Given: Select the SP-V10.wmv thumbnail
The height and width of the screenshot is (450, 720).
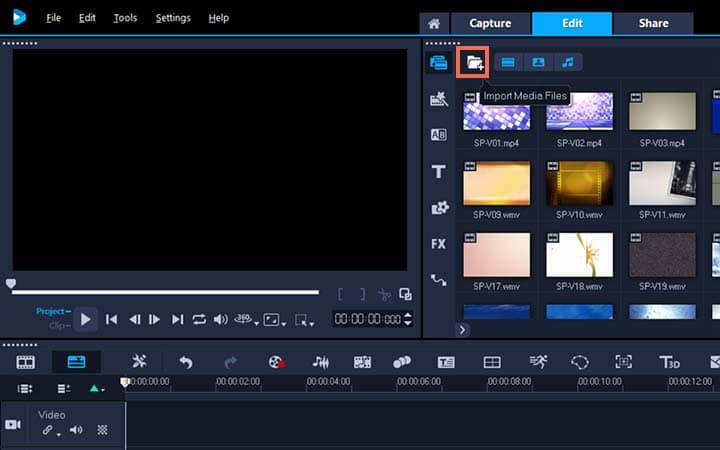Looking at the screenshot, I should [579, 184].
